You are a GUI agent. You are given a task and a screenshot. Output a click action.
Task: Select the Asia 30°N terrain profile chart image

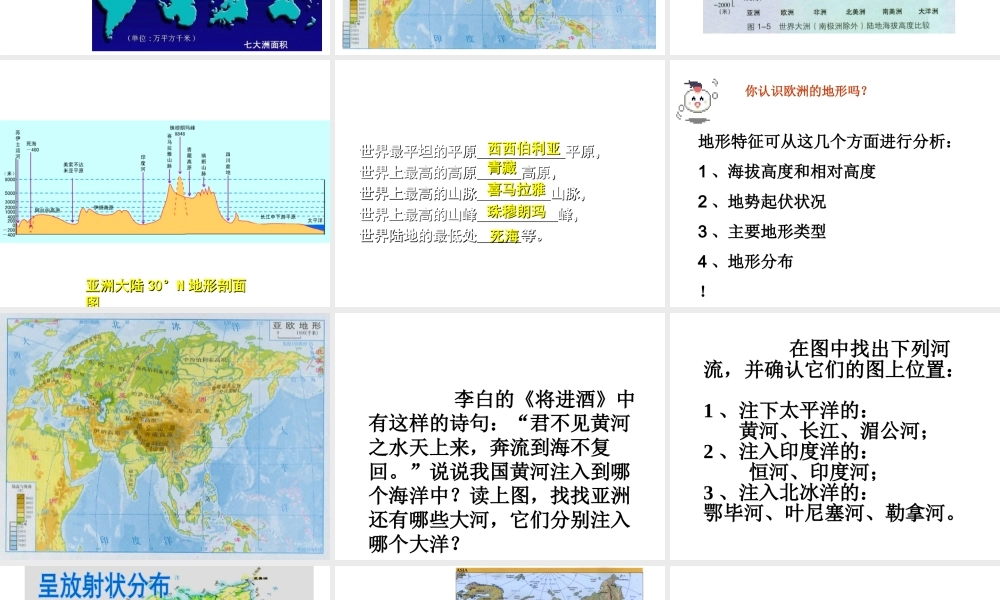pyautogui.click(x=165, y=181)
